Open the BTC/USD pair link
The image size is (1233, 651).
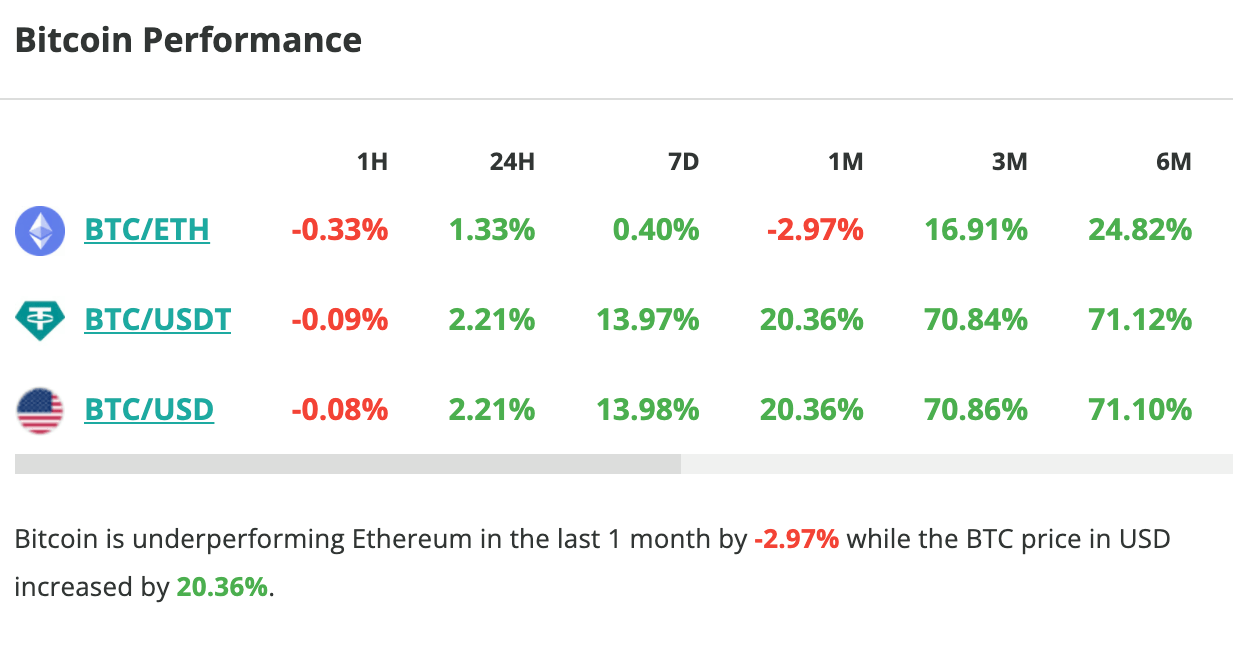point(149,410)
